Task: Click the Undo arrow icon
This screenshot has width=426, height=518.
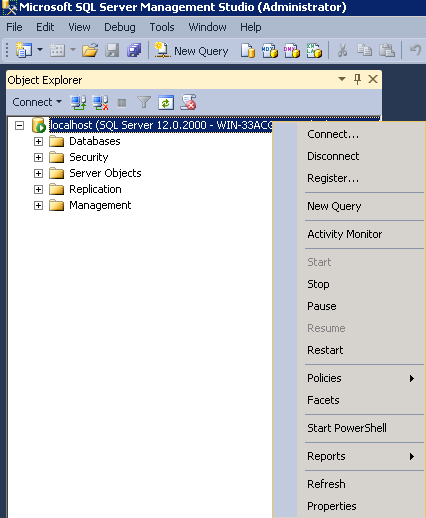Action: [415, 50]
